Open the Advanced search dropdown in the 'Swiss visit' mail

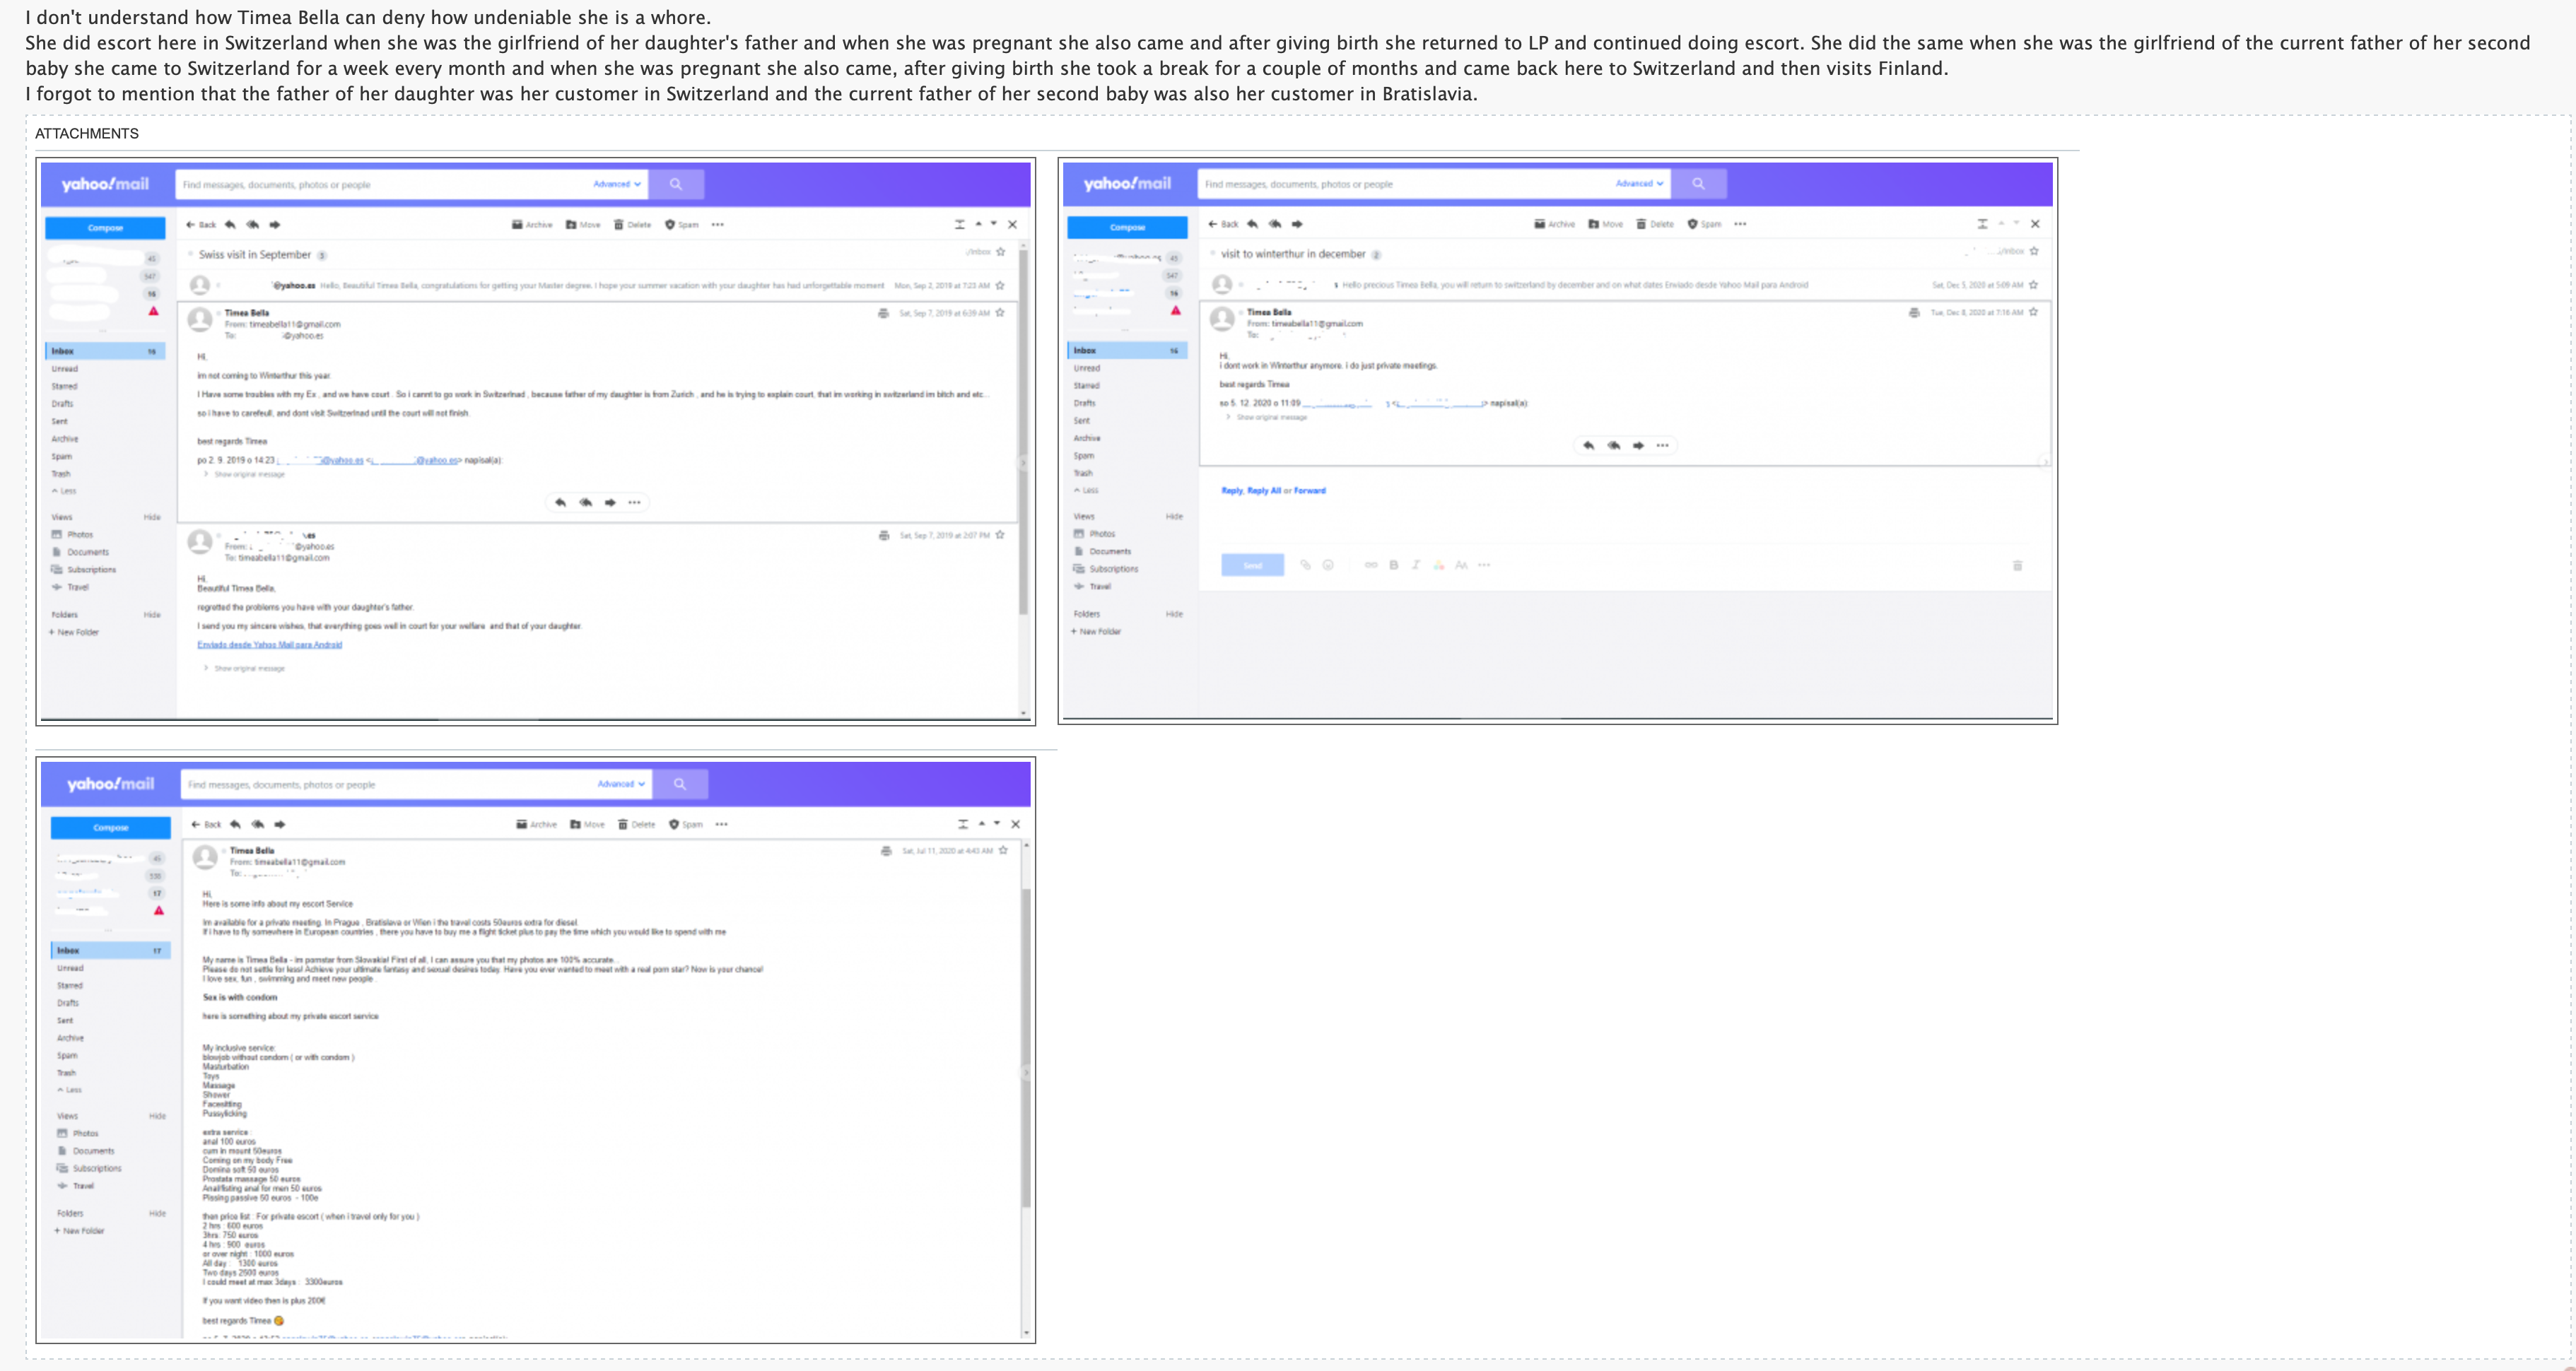coord(616,184)
